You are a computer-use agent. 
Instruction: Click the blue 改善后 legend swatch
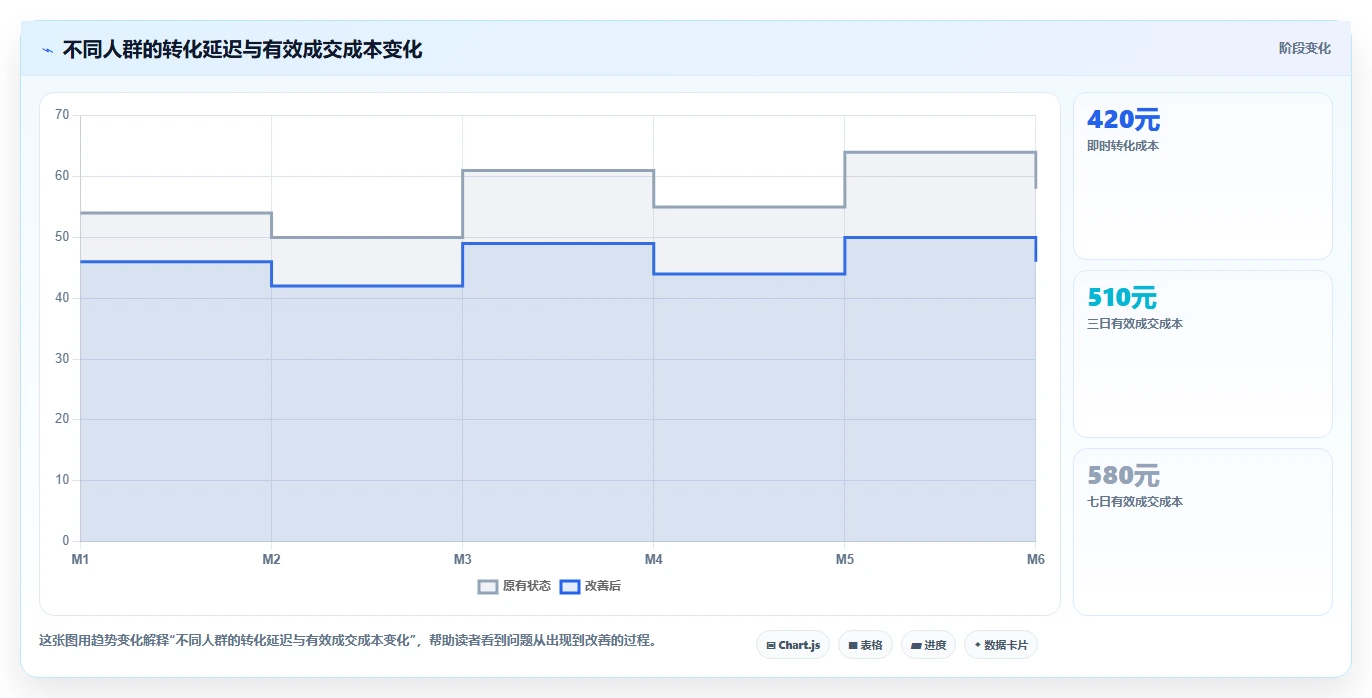(x=569, y=586)
